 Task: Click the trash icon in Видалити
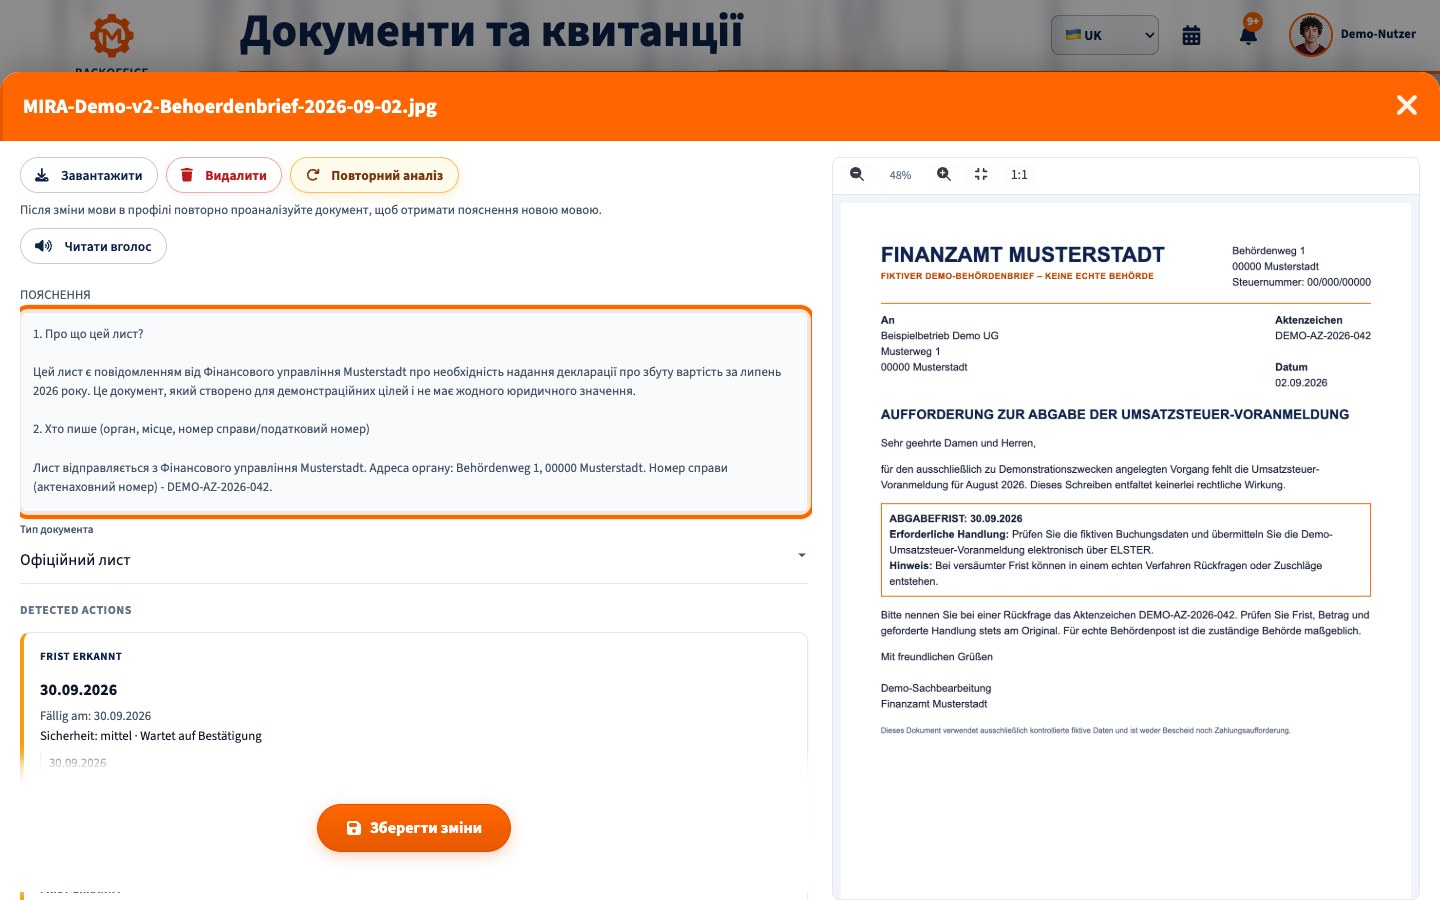coord(186,175)
